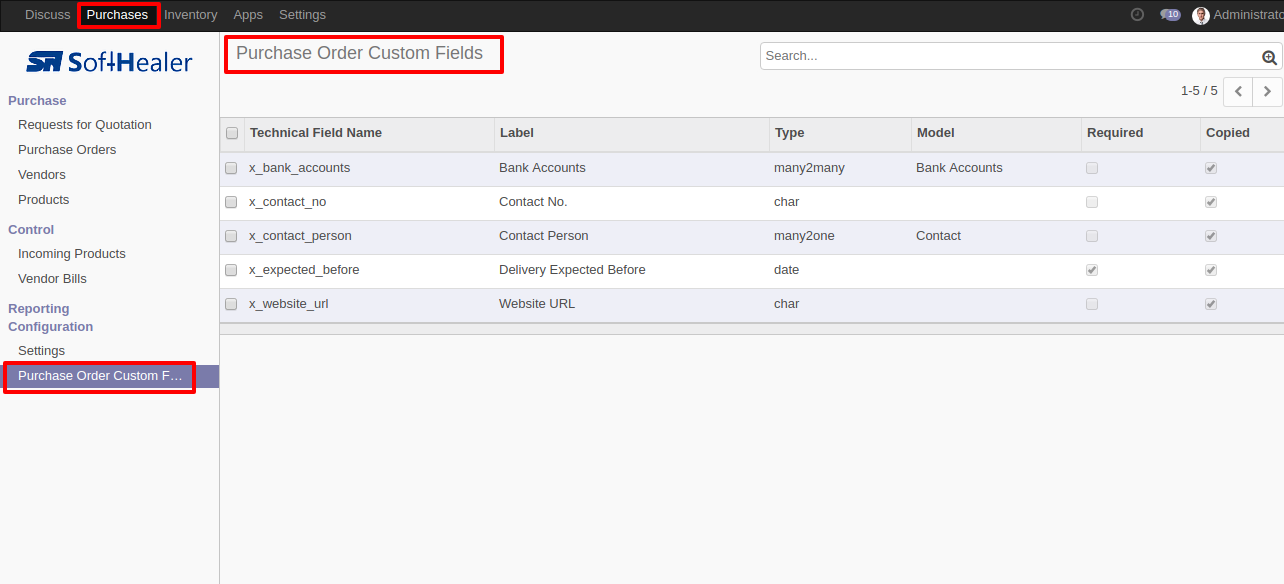Tick the x_bank_accounts row checkbox
This screenshot has width=1284, height=584.
[x=231, y=168]
